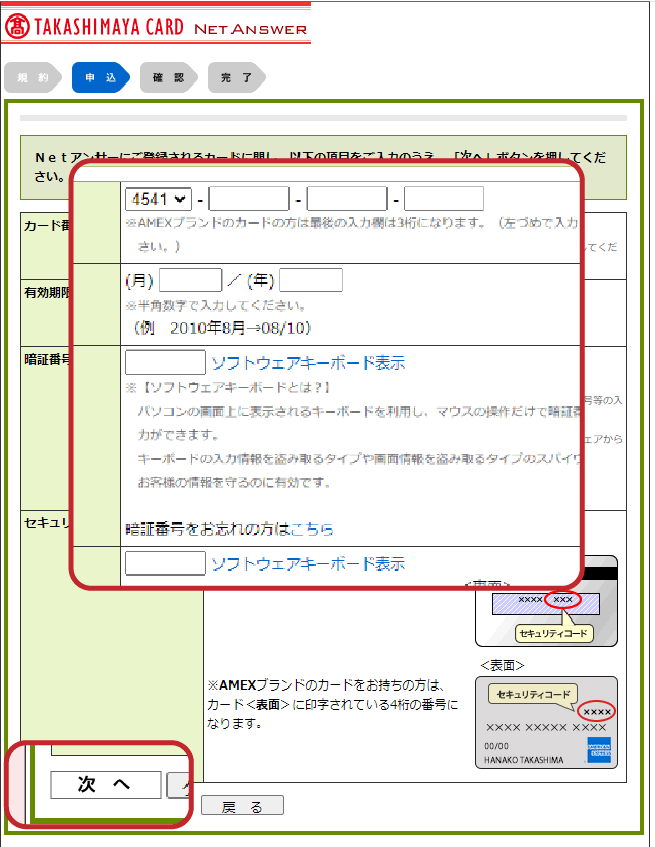655x847 pixels.
Task: Click the 戻る button
Action: click(242, 806)
